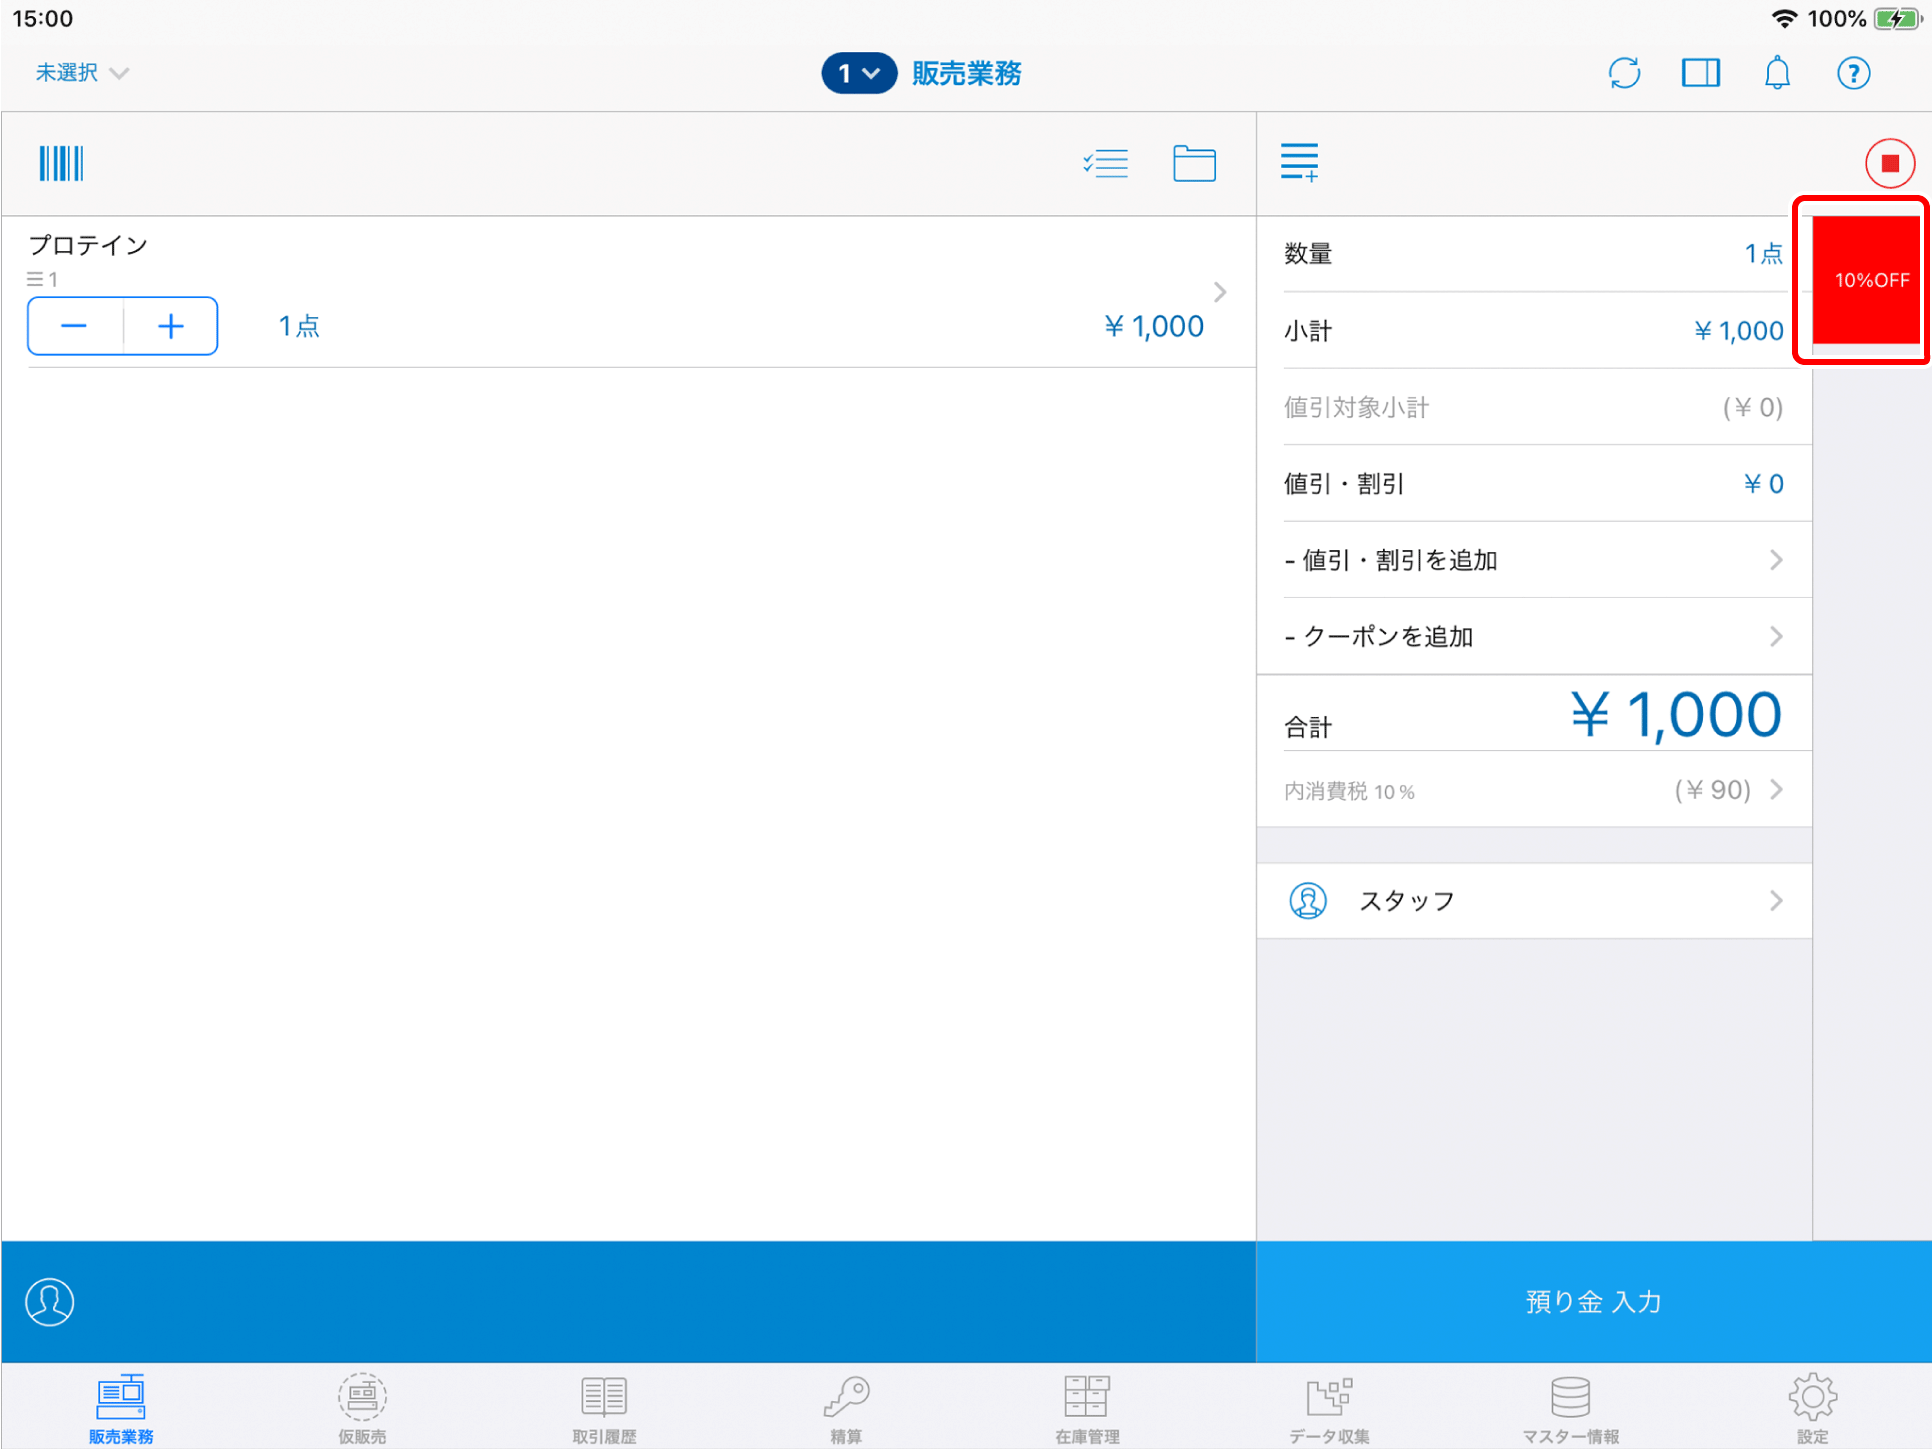The height and width of the screenshot is (1449, 1932).
Task: Open クーポンを追加 row
Action: coord(1533,636)
